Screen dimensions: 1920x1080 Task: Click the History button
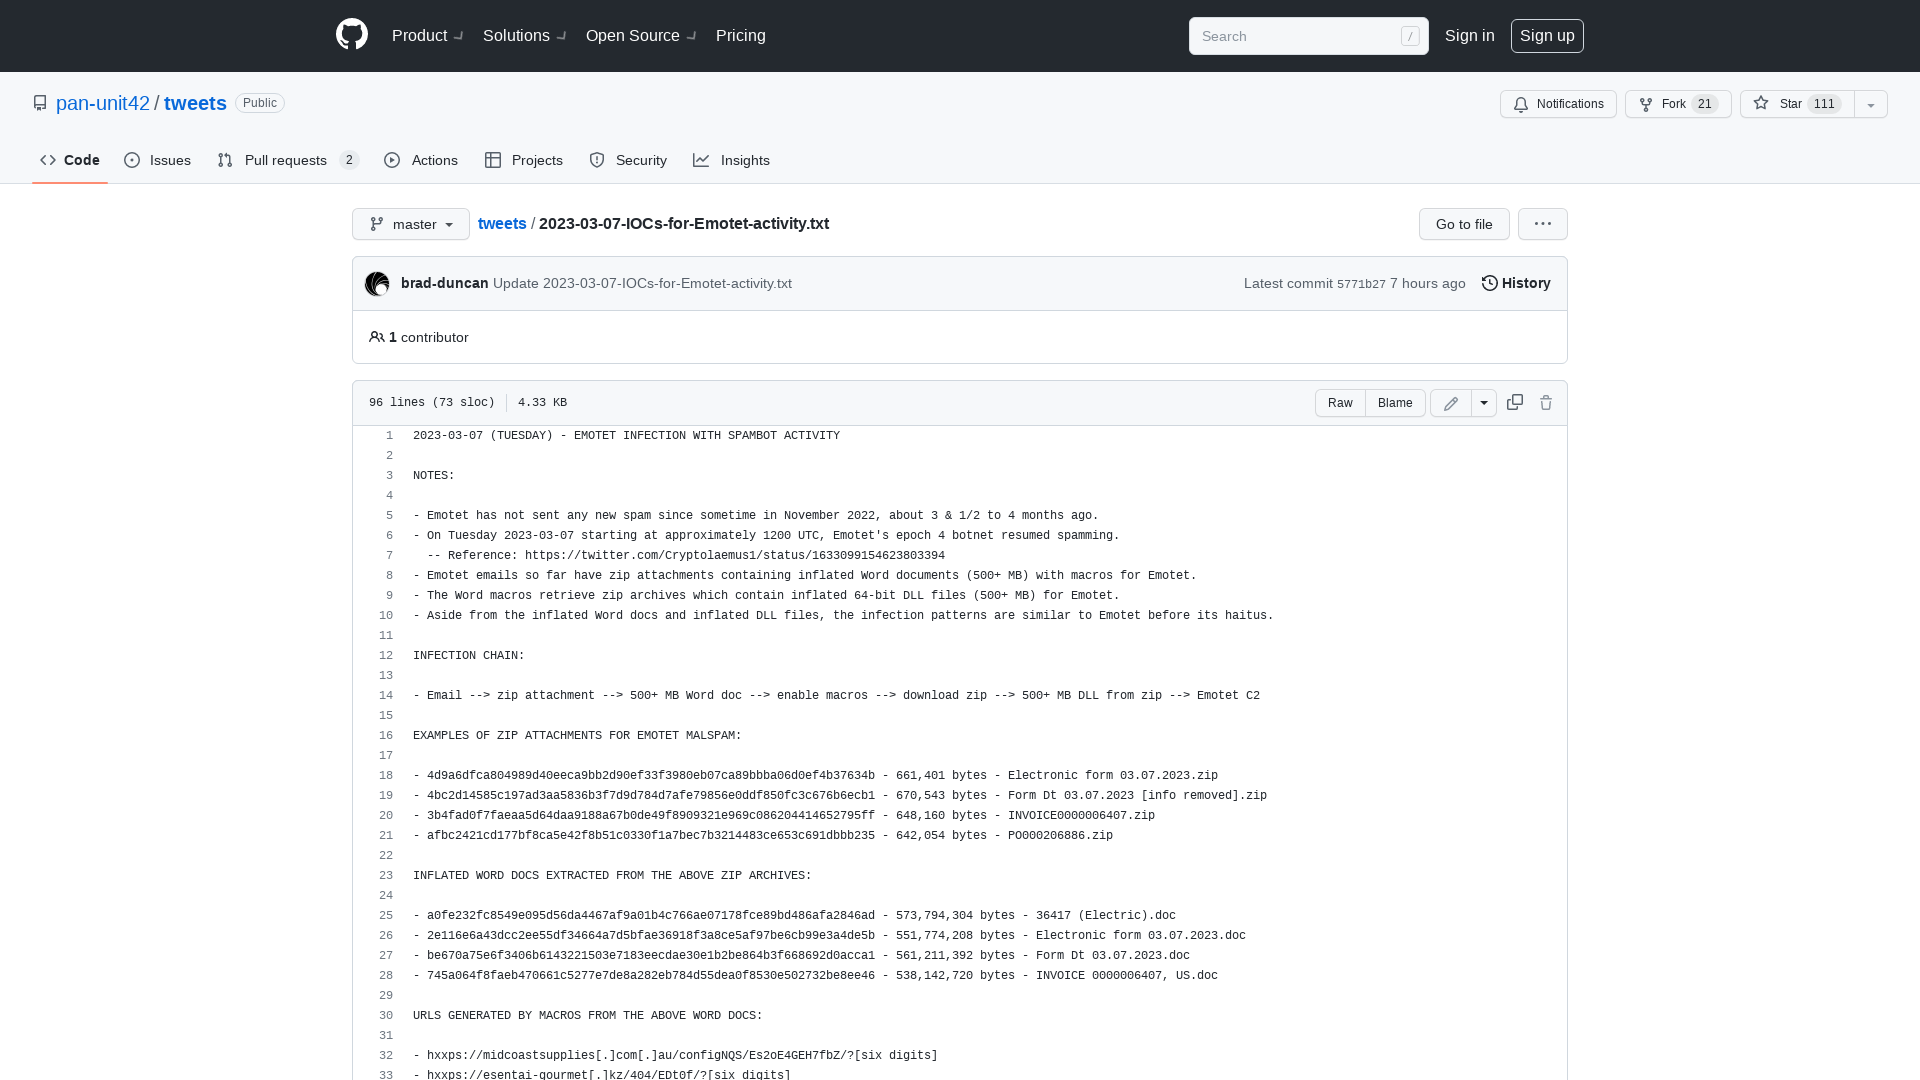pos(1515,282)
